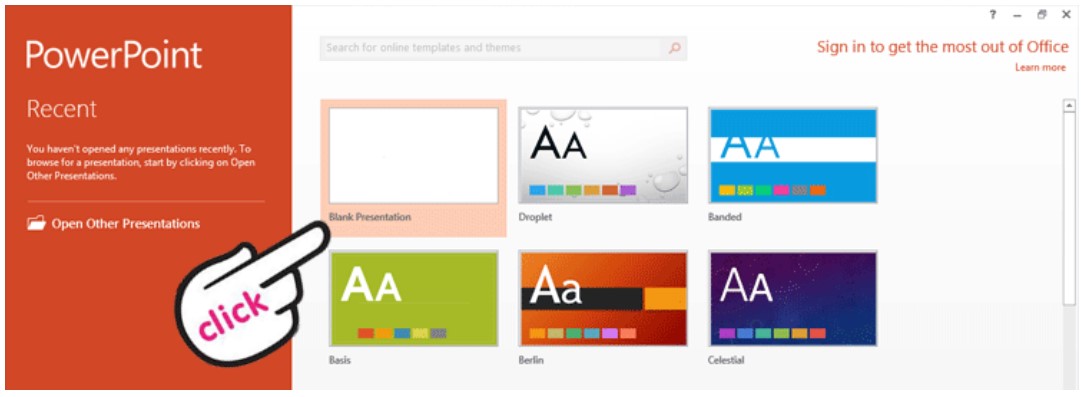The image size is (1081, 397).
Task: Minimize the PowerPoint window
Action: point(1017,15)
